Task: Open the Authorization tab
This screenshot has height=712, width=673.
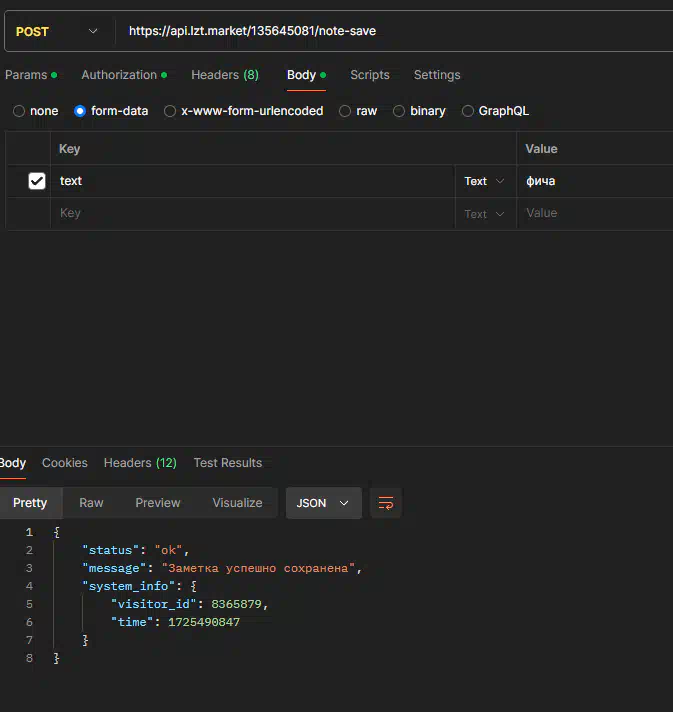Action: (119, 75)
